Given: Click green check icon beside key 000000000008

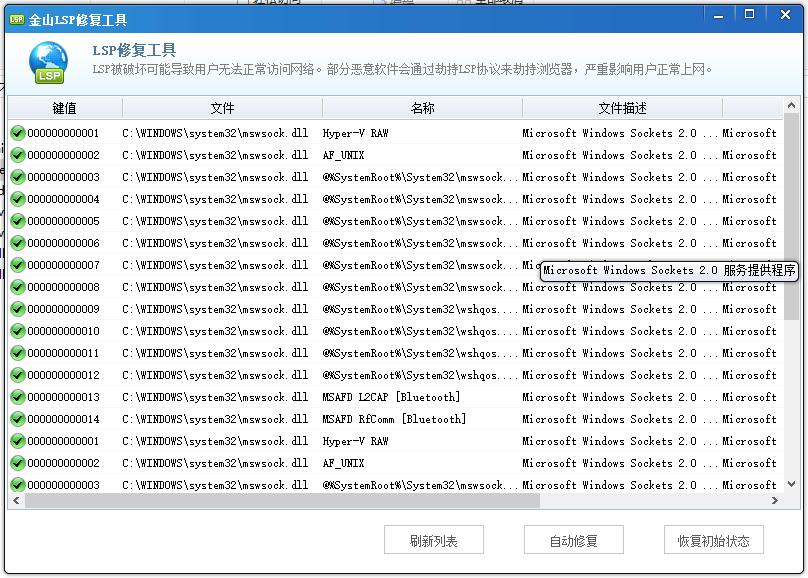Looking at the screenshot, I should (x=18, y=287).
